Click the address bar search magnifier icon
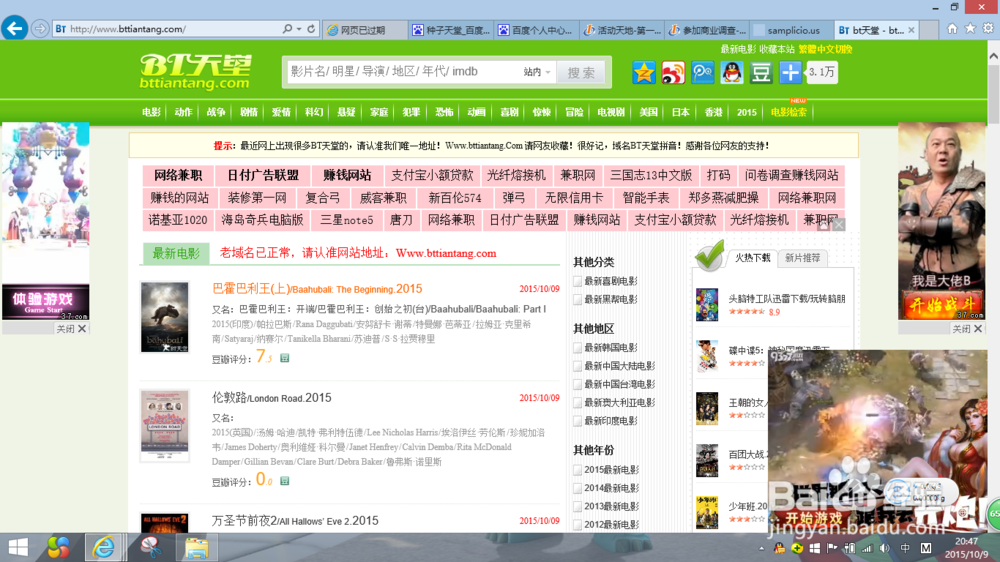Viewport: 1000px width, 562px height. point(288,29)
